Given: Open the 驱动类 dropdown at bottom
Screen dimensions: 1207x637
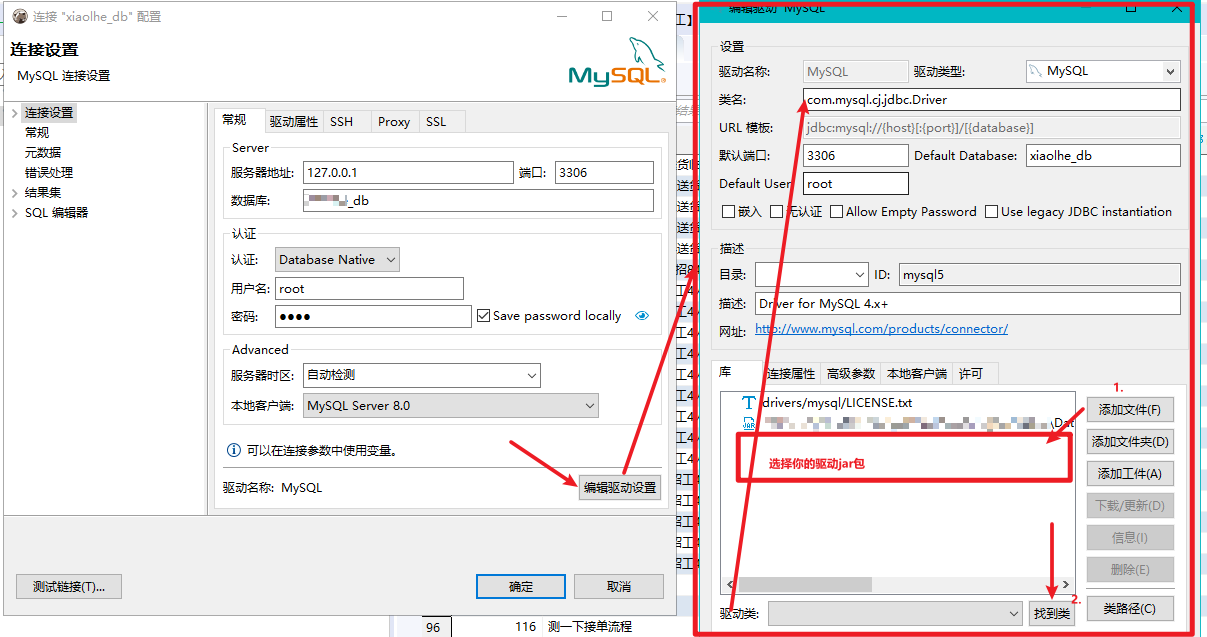Looking at the screenshot, I should click(895, 612).
